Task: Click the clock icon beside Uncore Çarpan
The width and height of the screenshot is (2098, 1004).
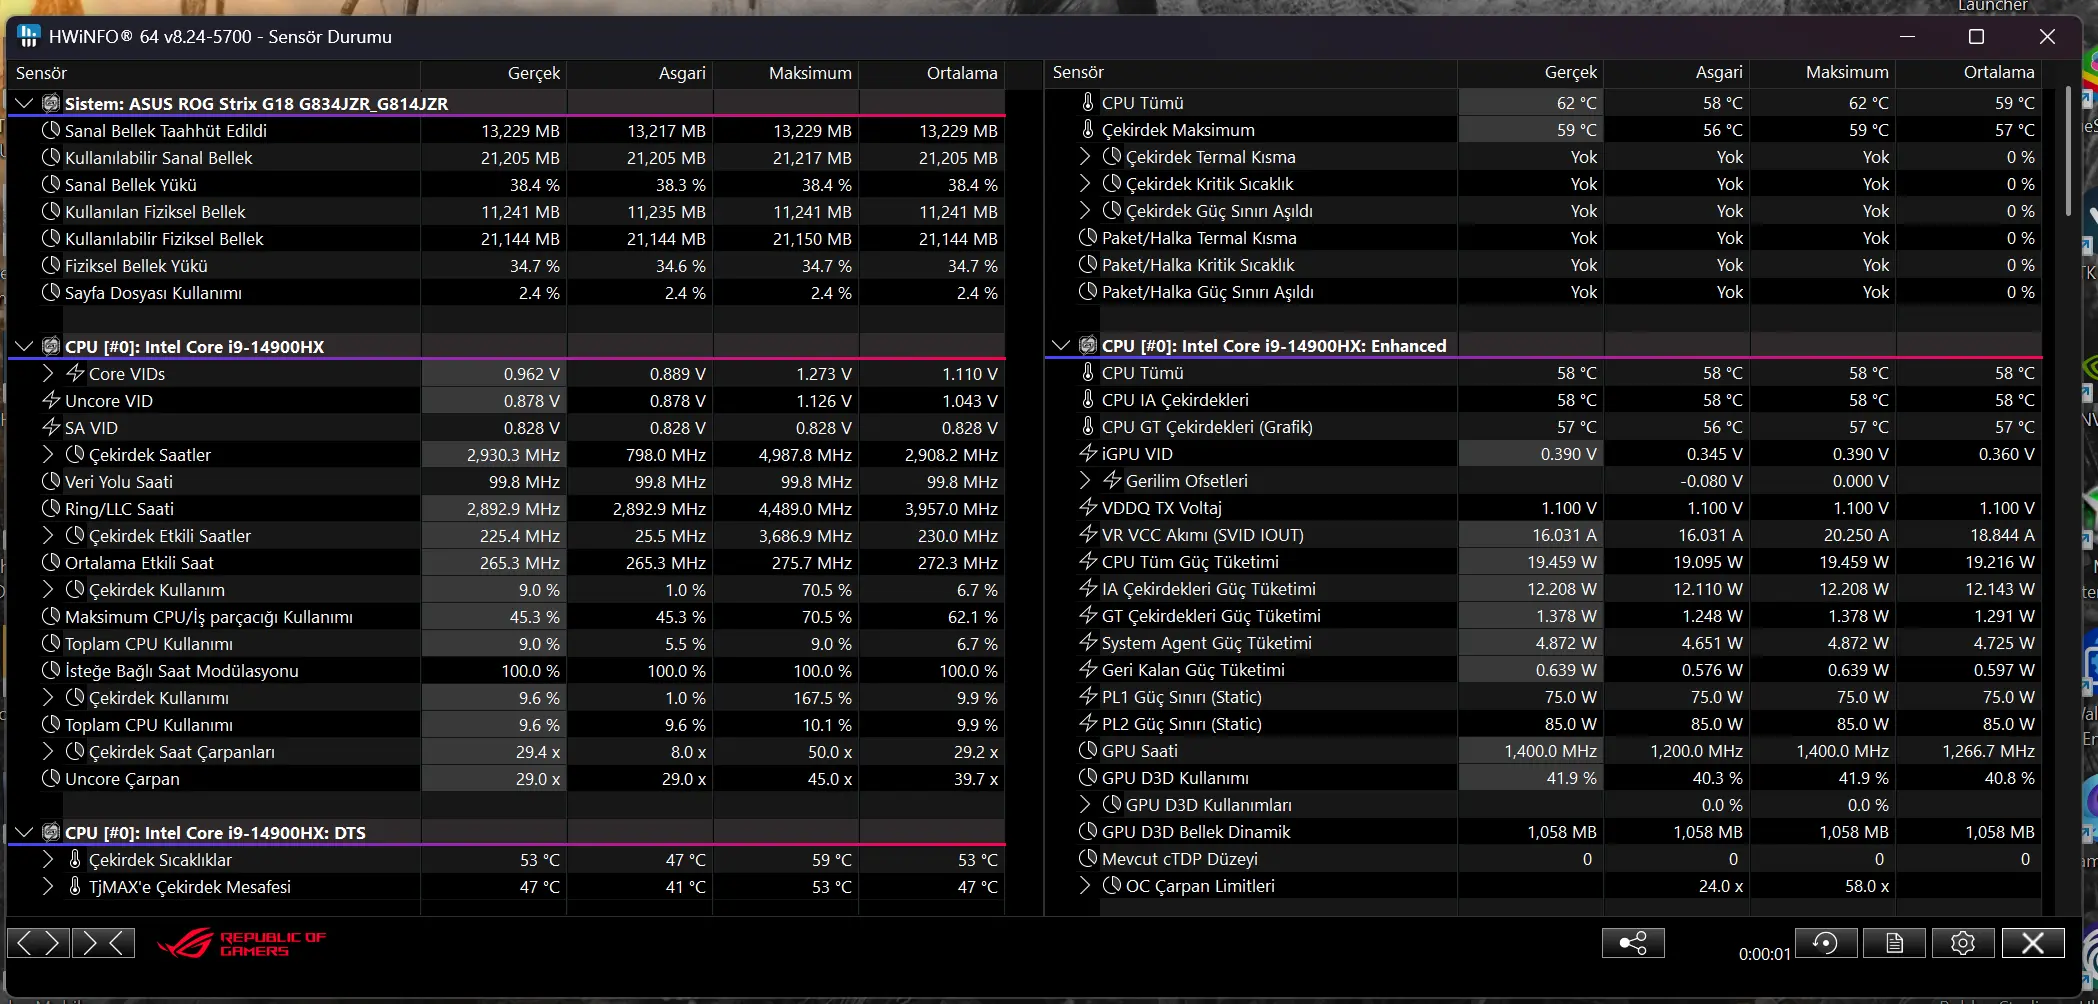Action: coord(51,779)
